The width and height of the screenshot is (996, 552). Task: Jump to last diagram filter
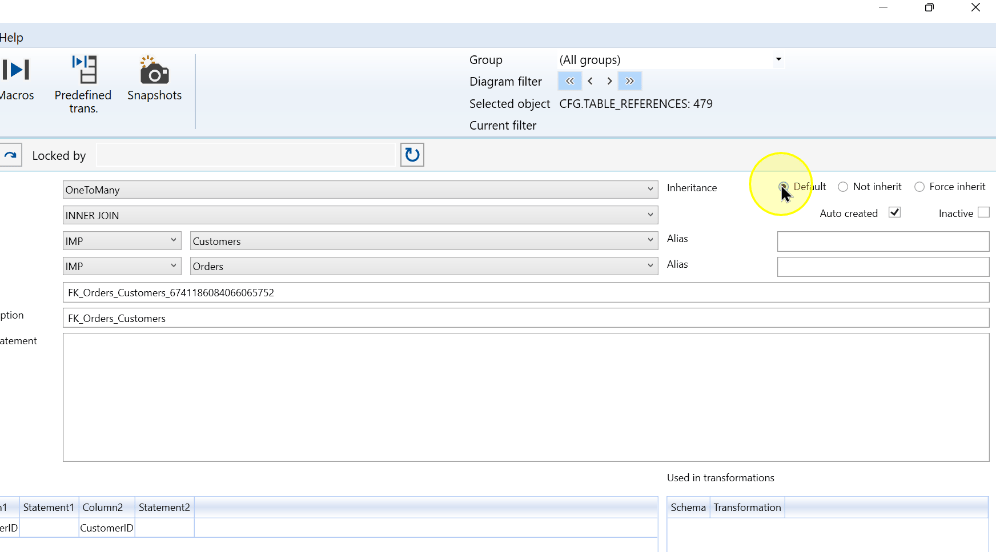coord(629,81)
